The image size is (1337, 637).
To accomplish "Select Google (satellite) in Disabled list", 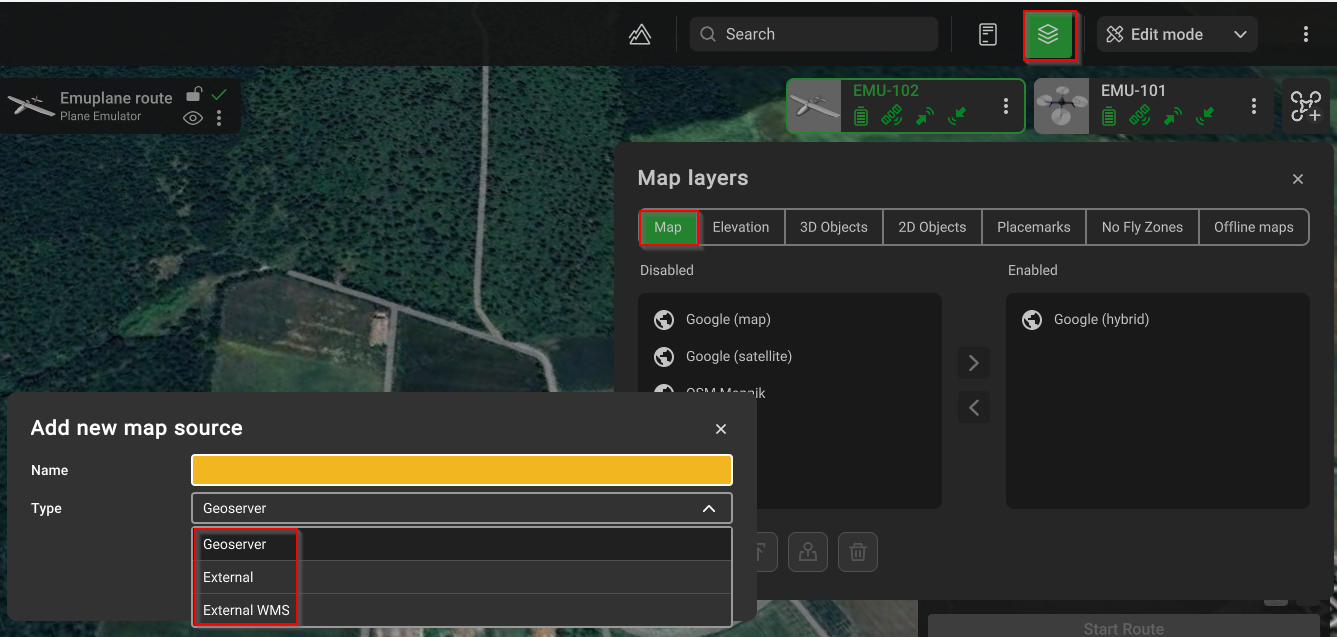I will [x=738, y=356].
